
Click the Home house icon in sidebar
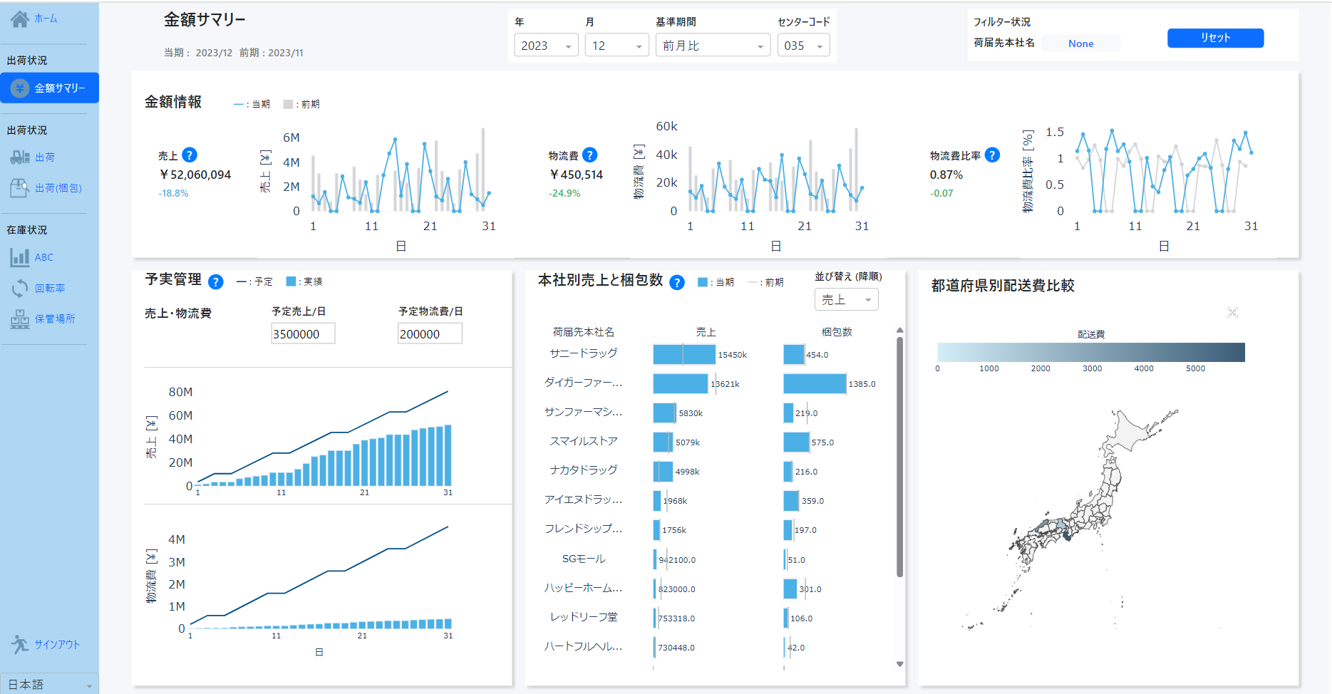click(19, 19)
